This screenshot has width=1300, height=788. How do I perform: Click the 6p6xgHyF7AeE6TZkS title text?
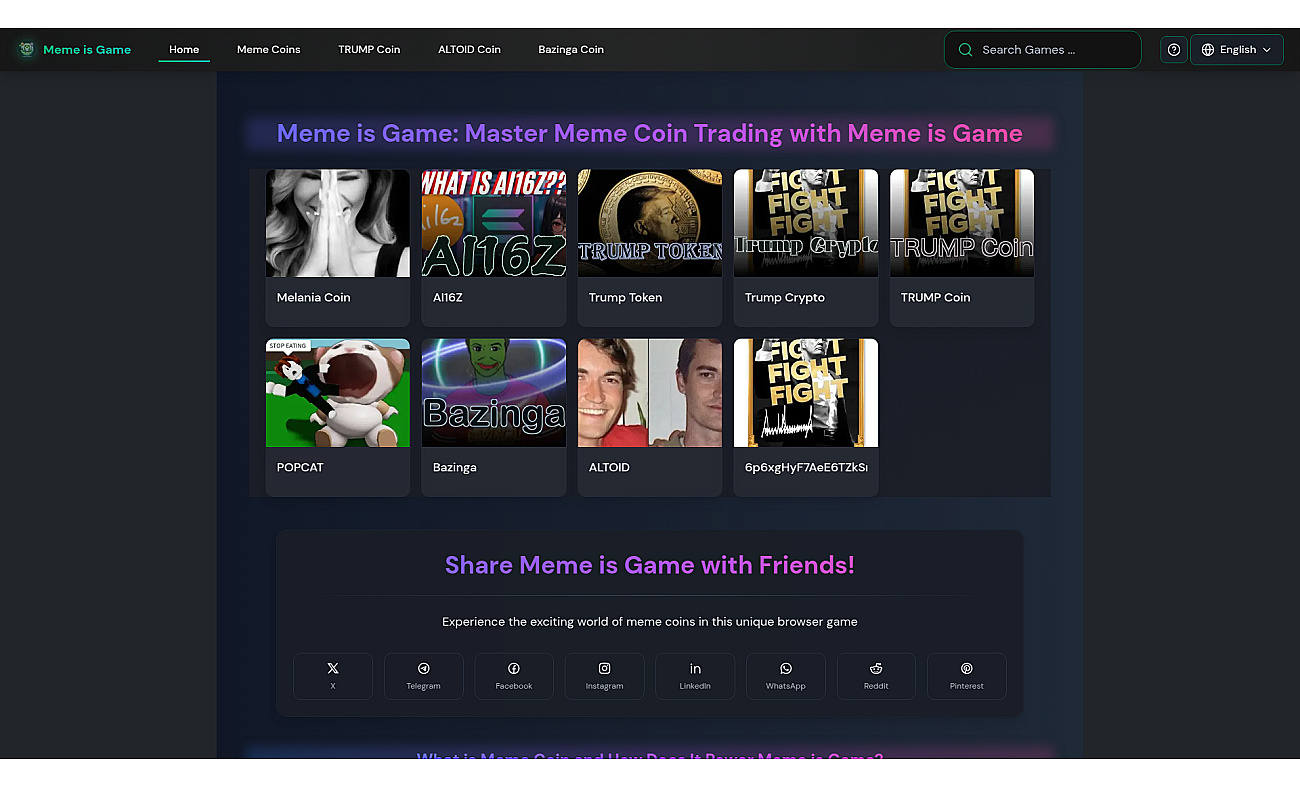806,467
